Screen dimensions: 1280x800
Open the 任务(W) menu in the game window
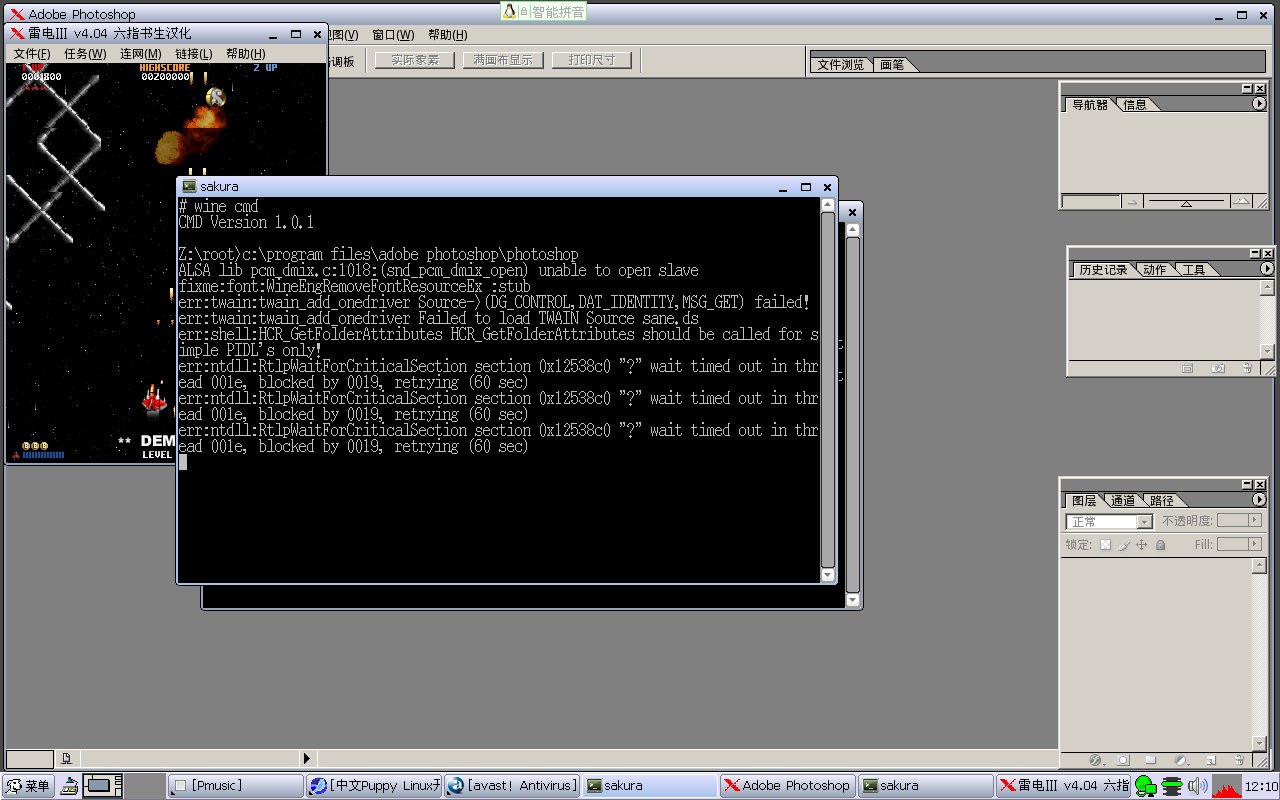pyautogui.click(x=85, y=54)
